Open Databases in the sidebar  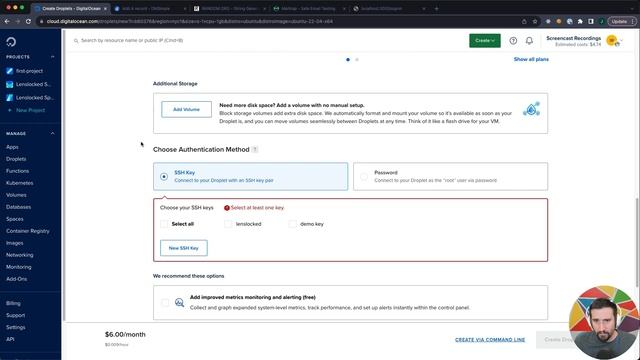click(x=18, y=207)
